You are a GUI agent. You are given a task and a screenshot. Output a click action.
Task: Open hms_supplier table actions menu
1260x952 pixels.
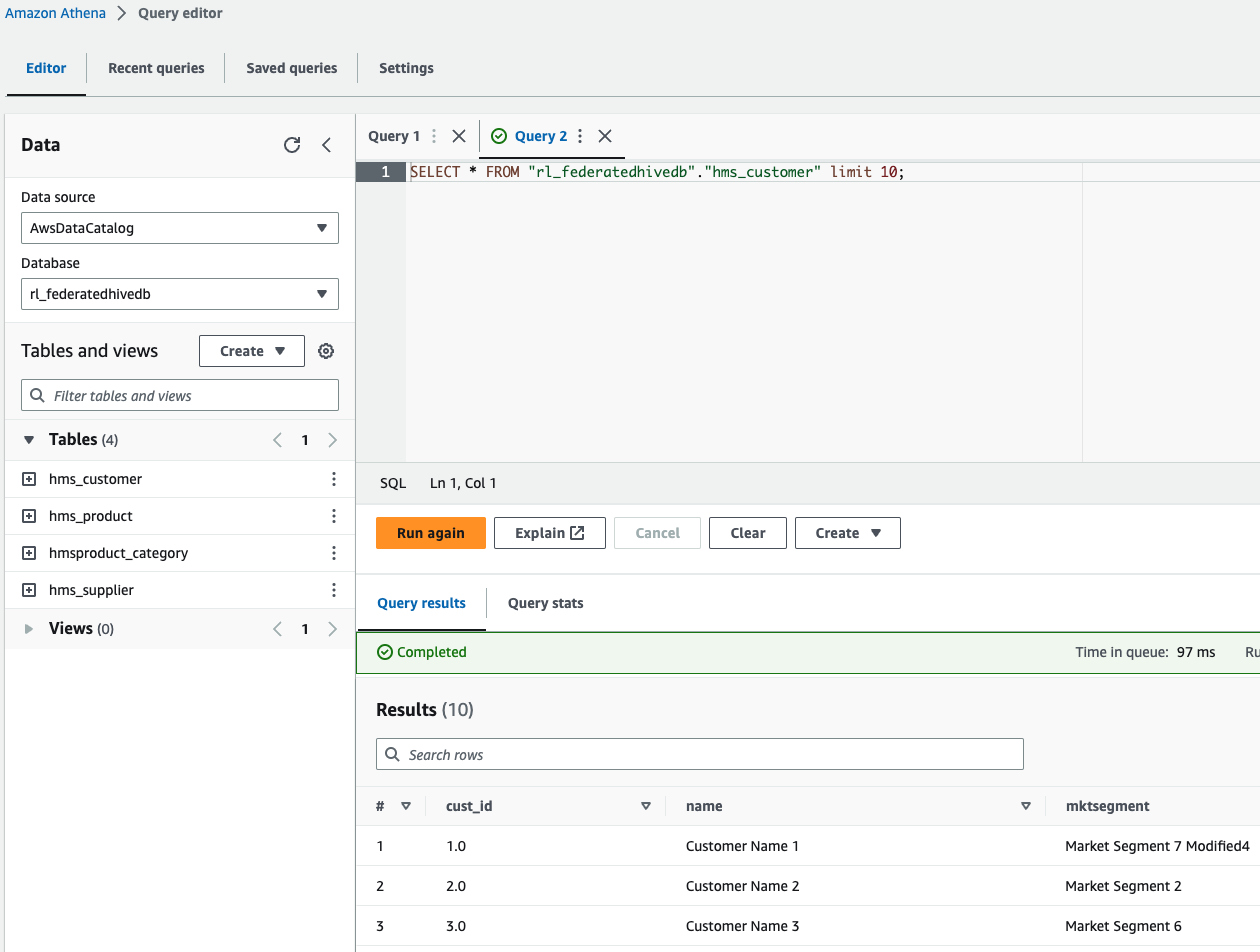(x=334, y=590)
